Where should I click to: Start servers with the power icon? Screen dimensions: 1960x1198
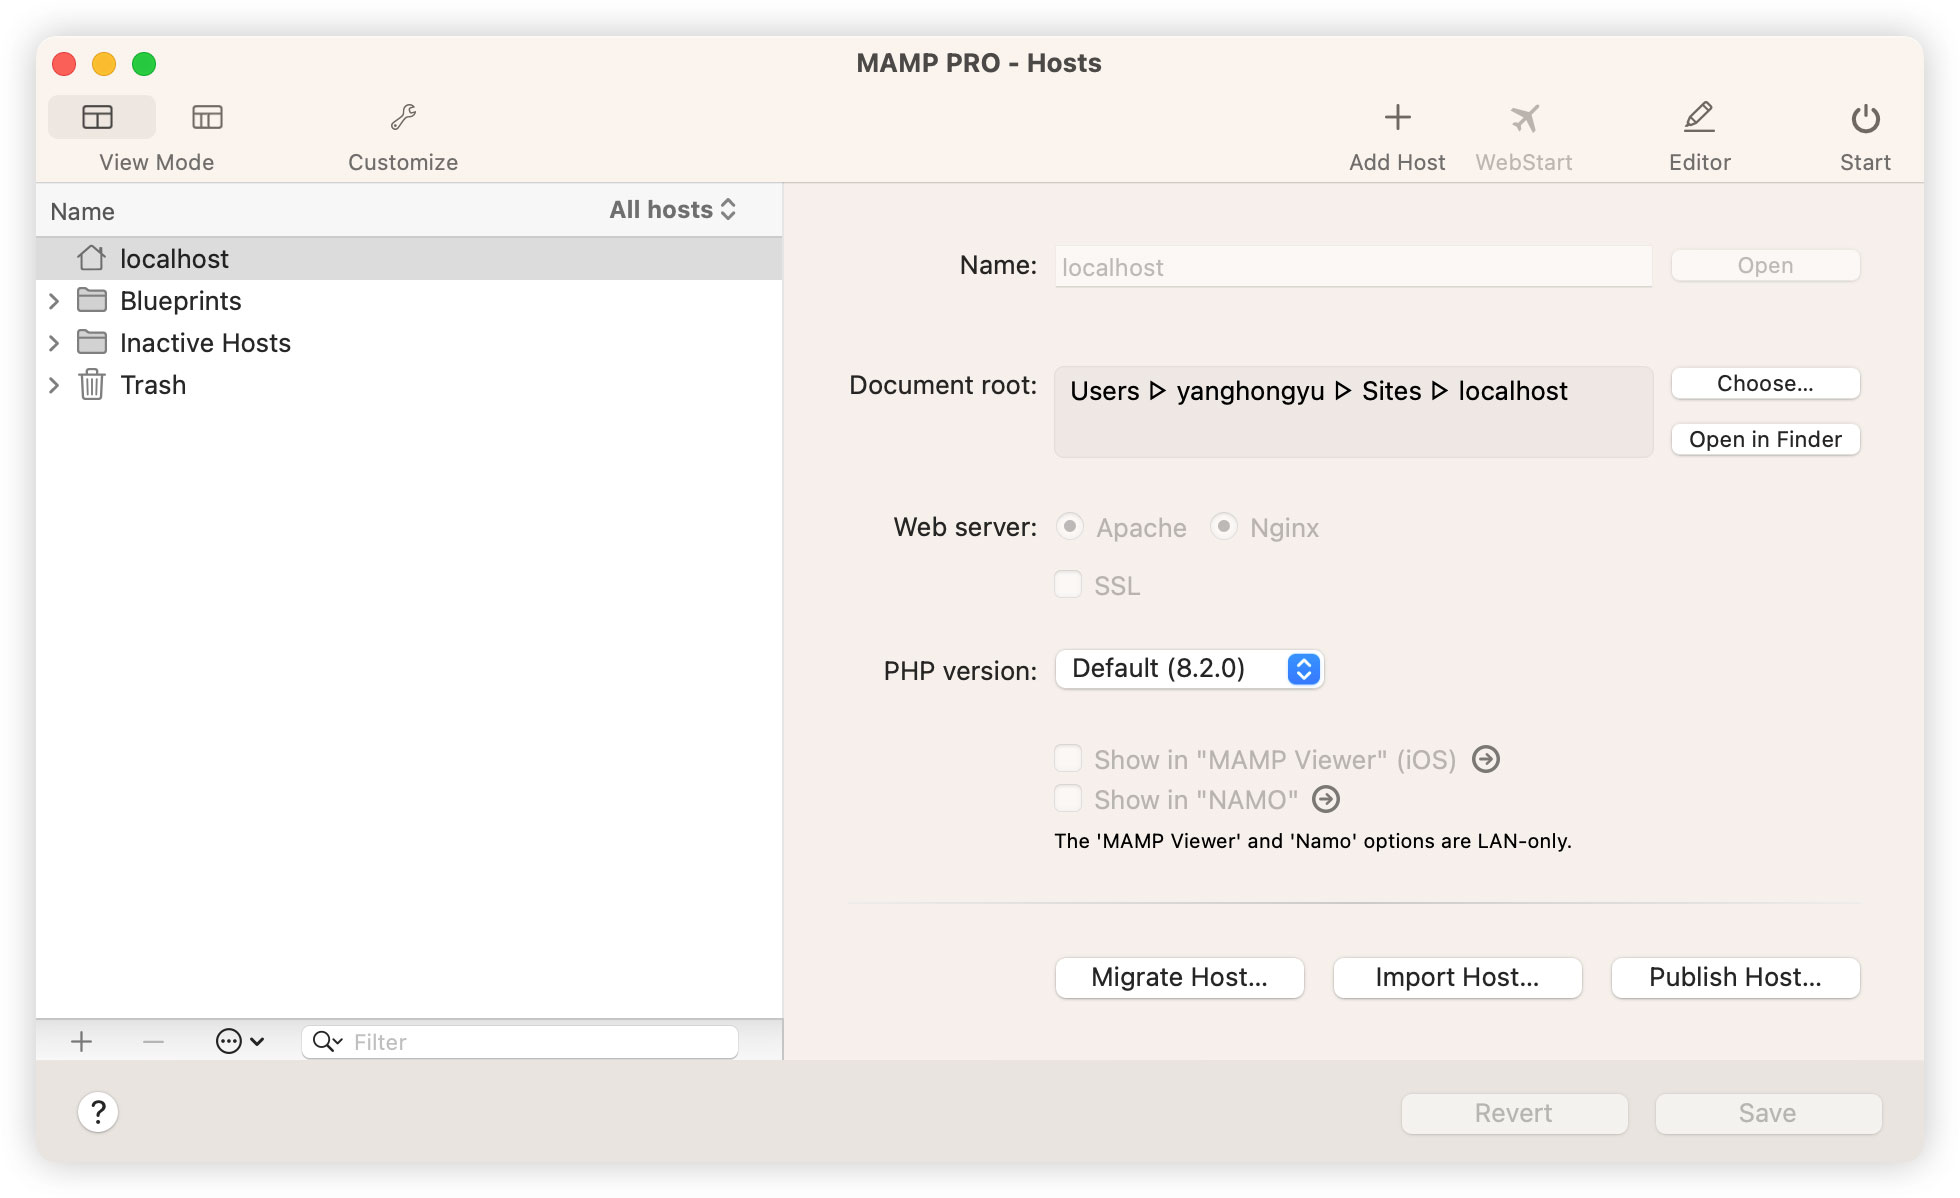click(1865, 119)
